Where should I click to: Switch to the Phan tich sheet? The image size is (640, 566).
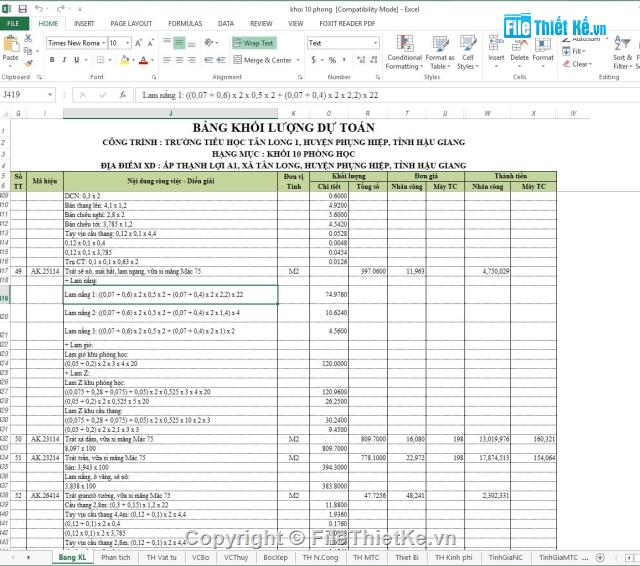[116, 557]
